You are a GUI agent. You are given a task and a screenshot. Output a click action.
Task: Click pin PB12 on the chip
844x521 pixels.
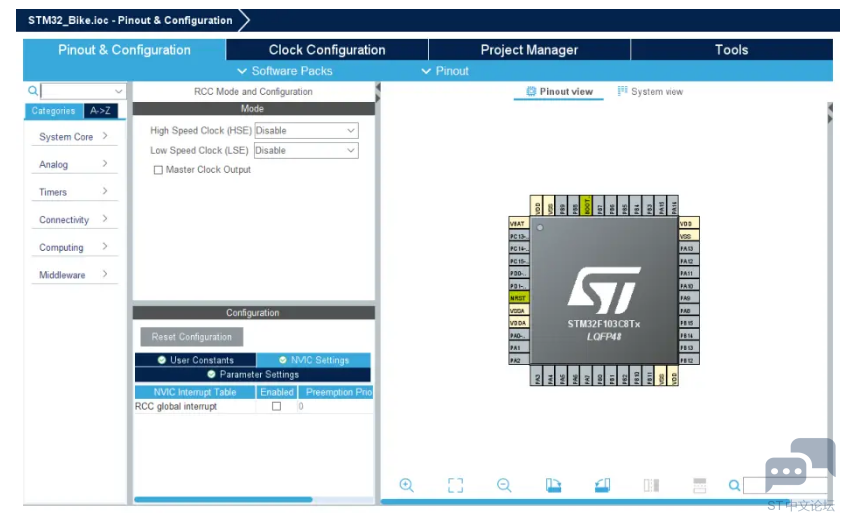(x=688, y=360)
